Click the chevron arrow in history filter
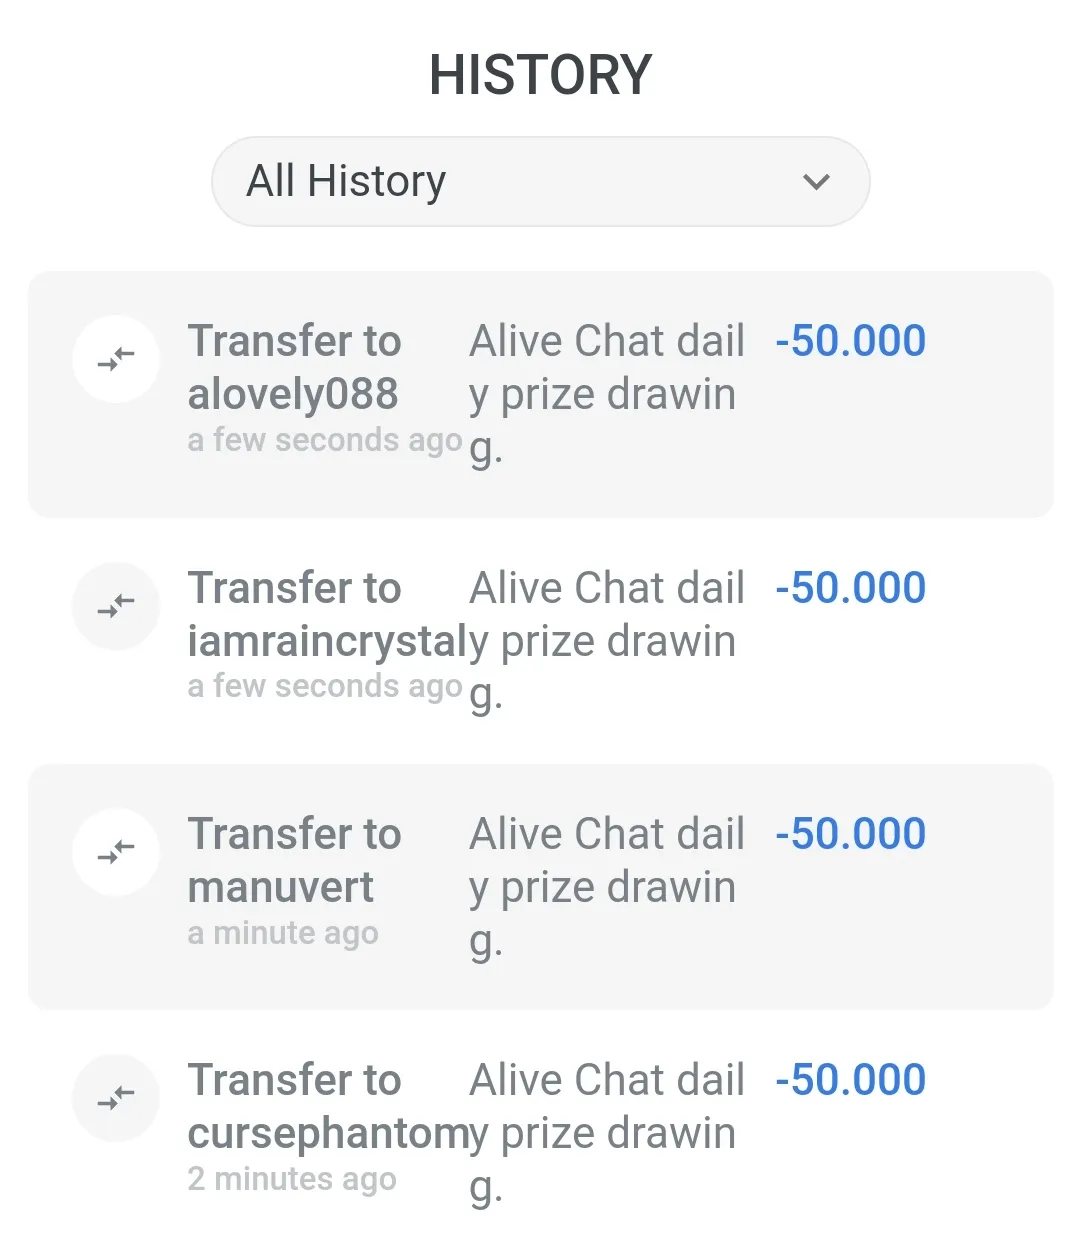The height and width of the screenshot is (1252, 1080). (816, 182)
